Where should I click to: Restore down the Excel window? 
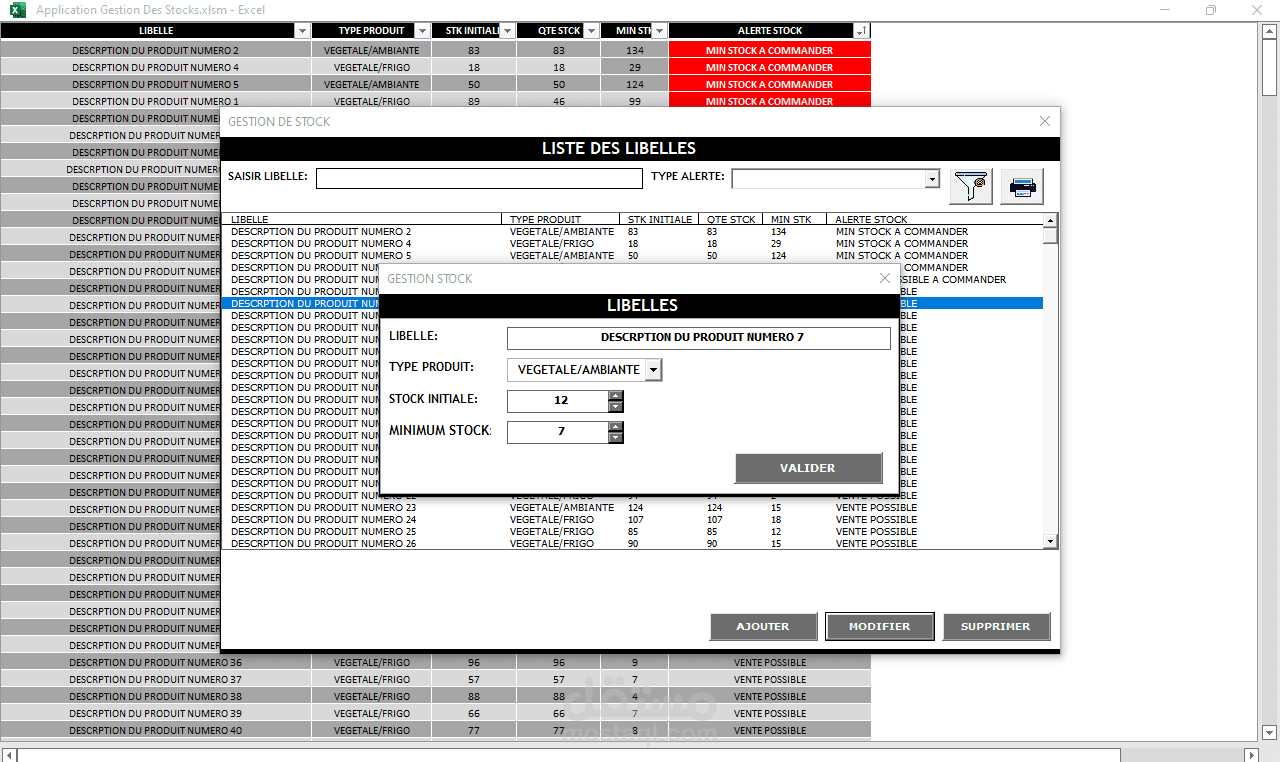point(1211,10)
